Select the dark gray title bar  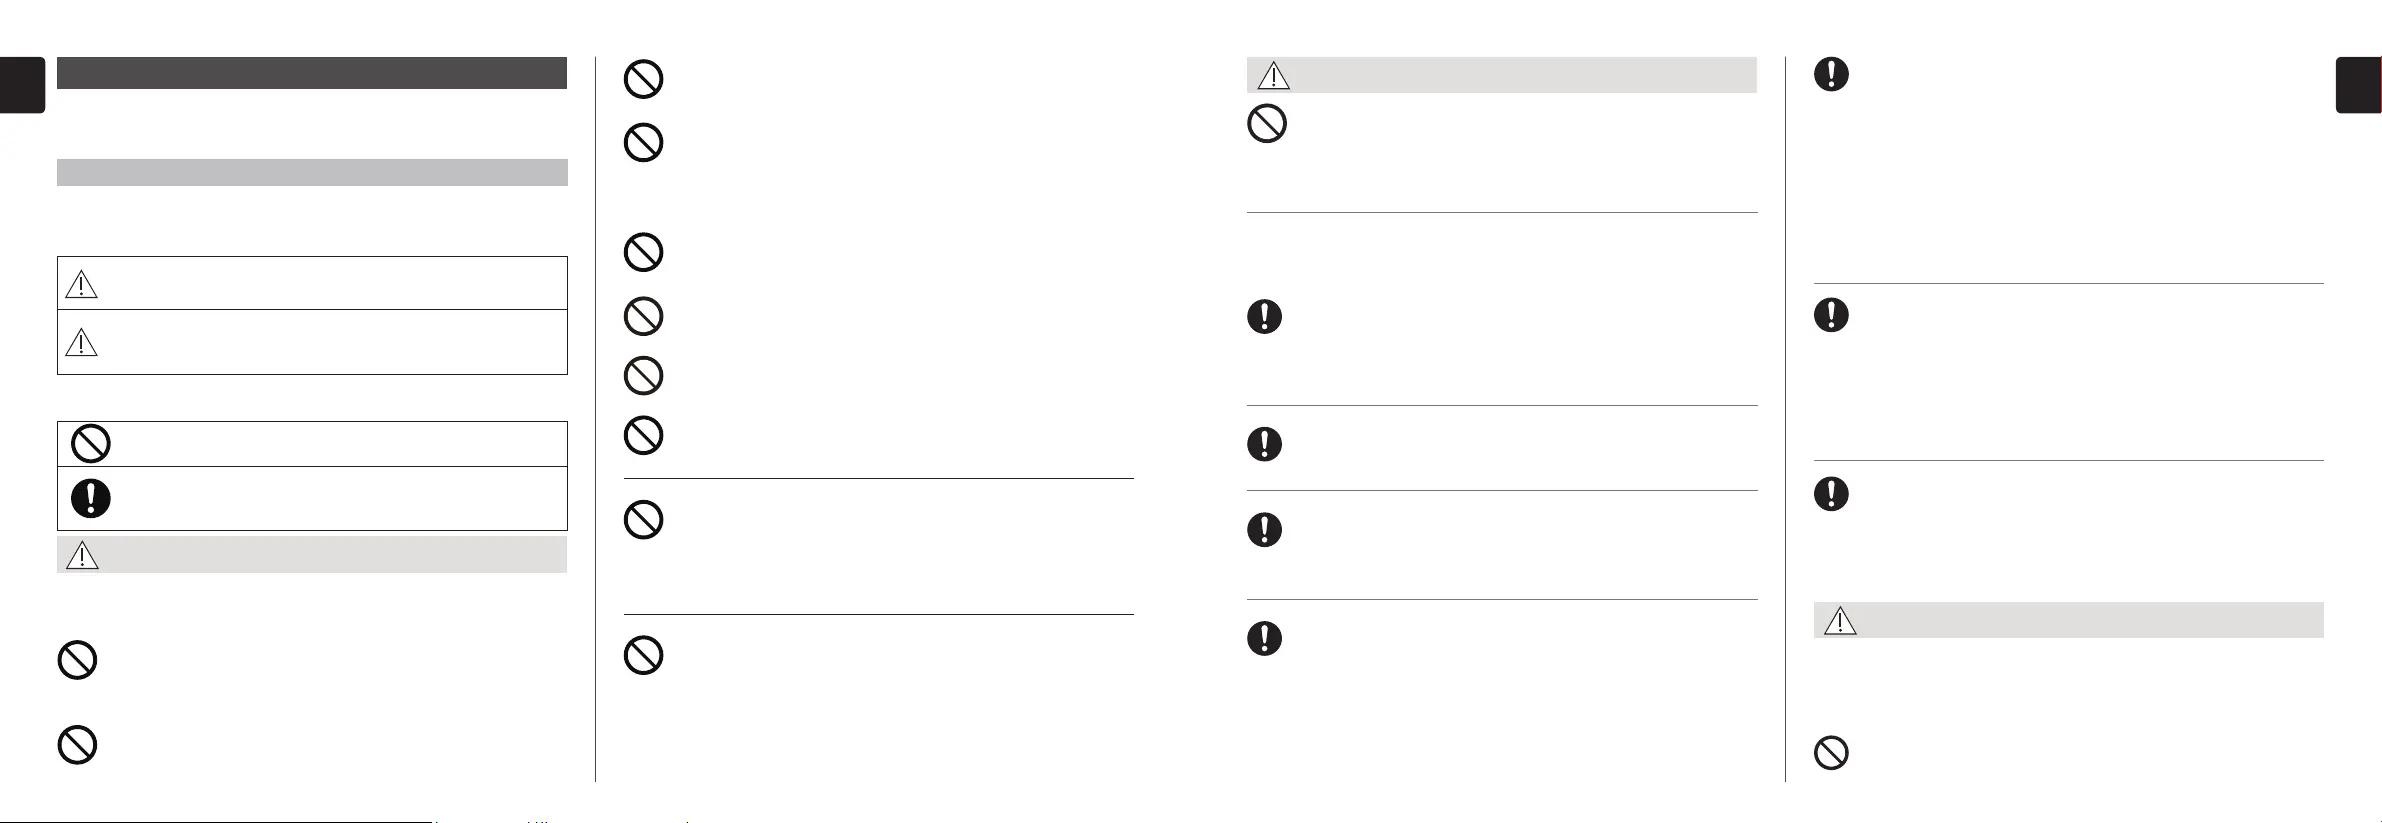312,73
